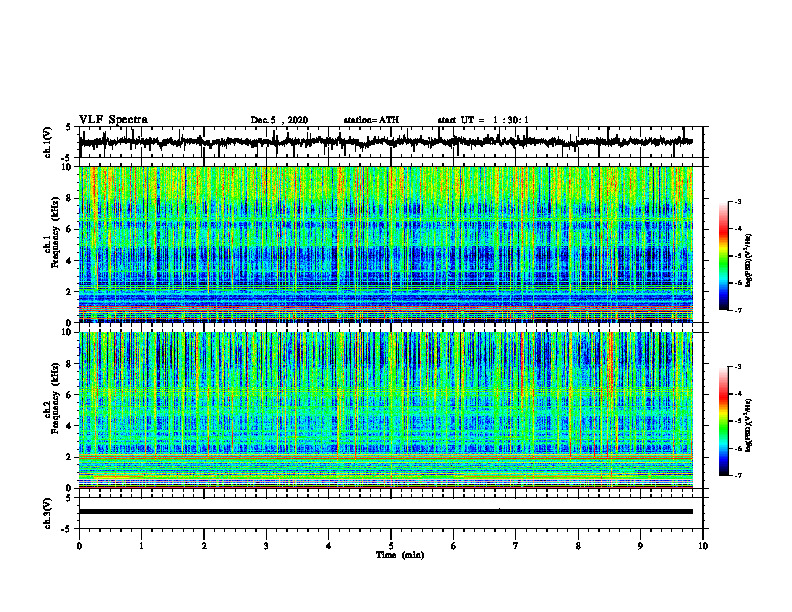Click the "-7" value on ch.1 color bar
The image size is (792, 612).
[x=738, y=310]
